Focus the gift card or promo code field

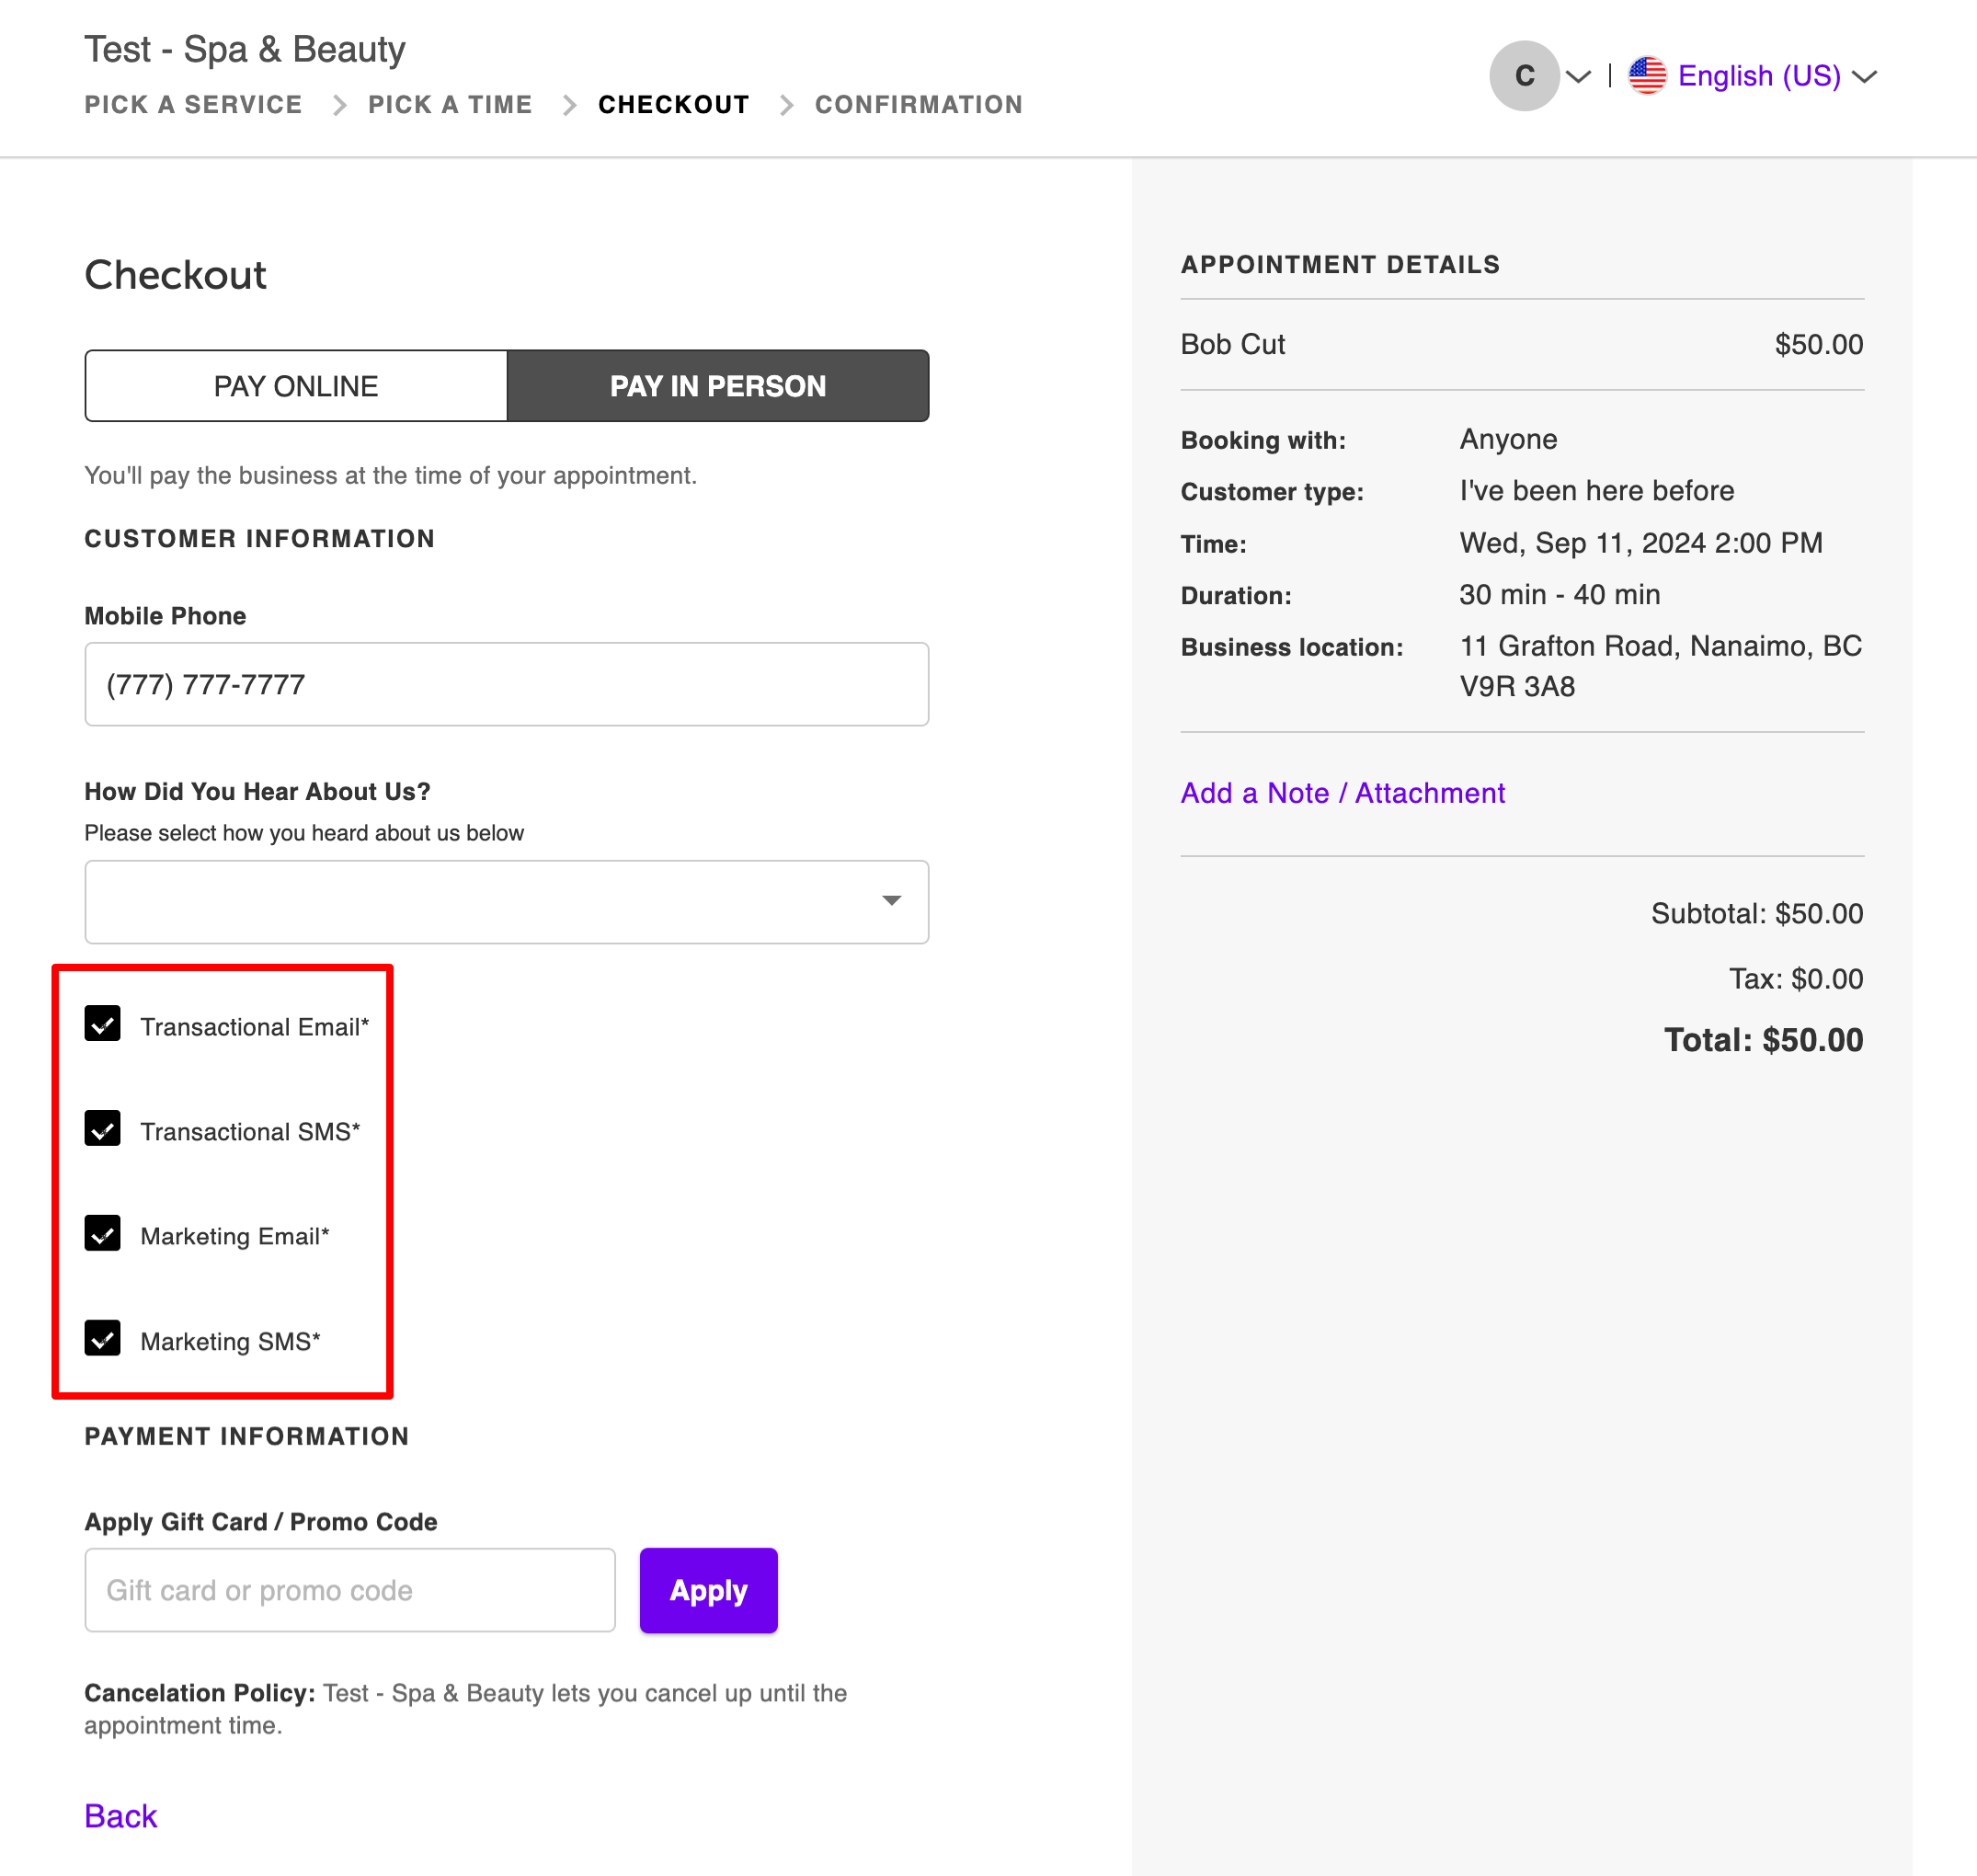(350, 1590)
